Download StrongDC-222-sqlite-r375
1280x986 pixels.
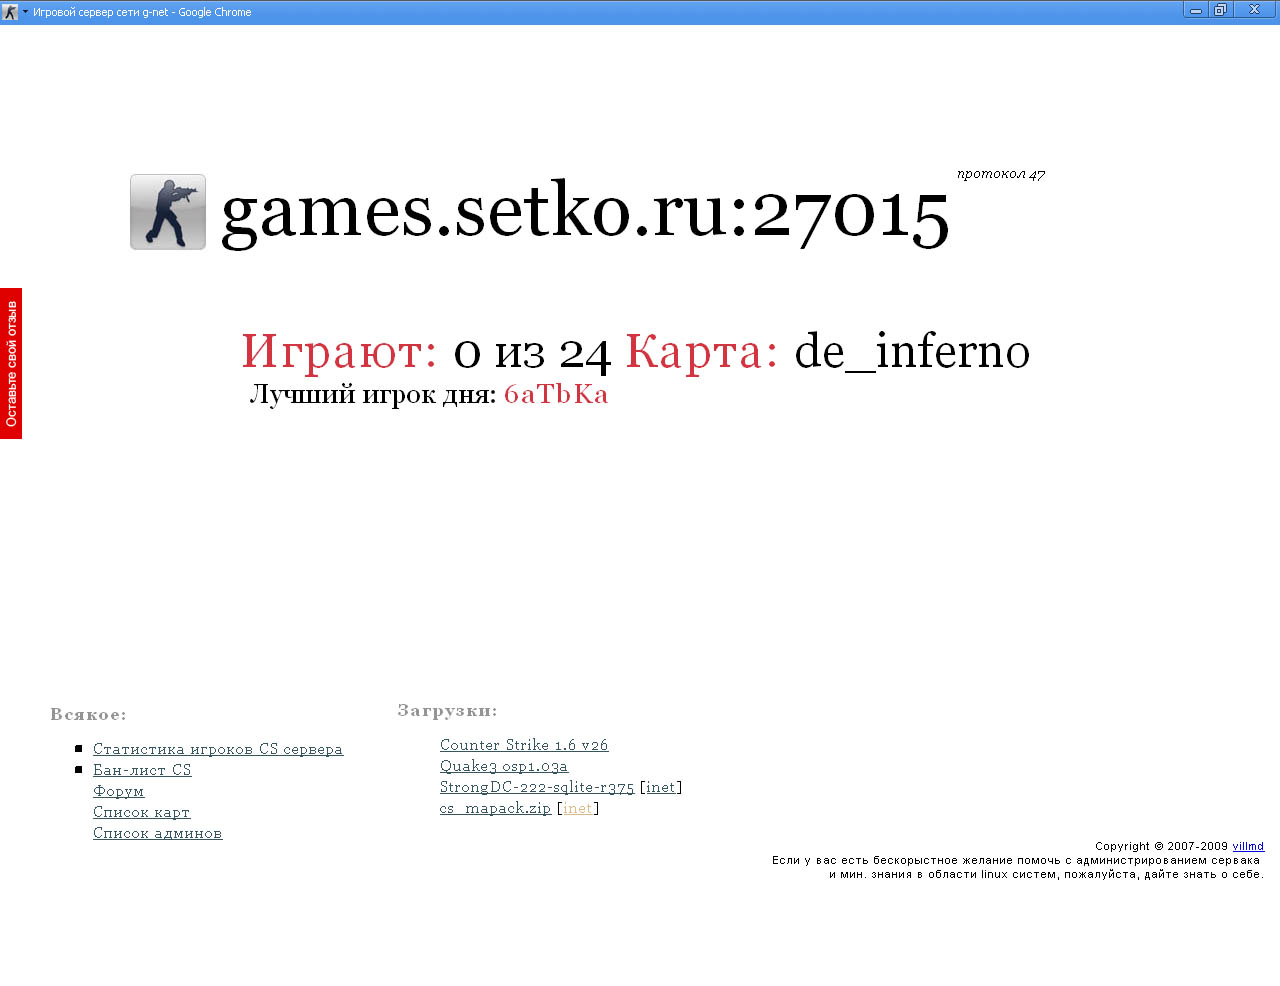(536, 786)
